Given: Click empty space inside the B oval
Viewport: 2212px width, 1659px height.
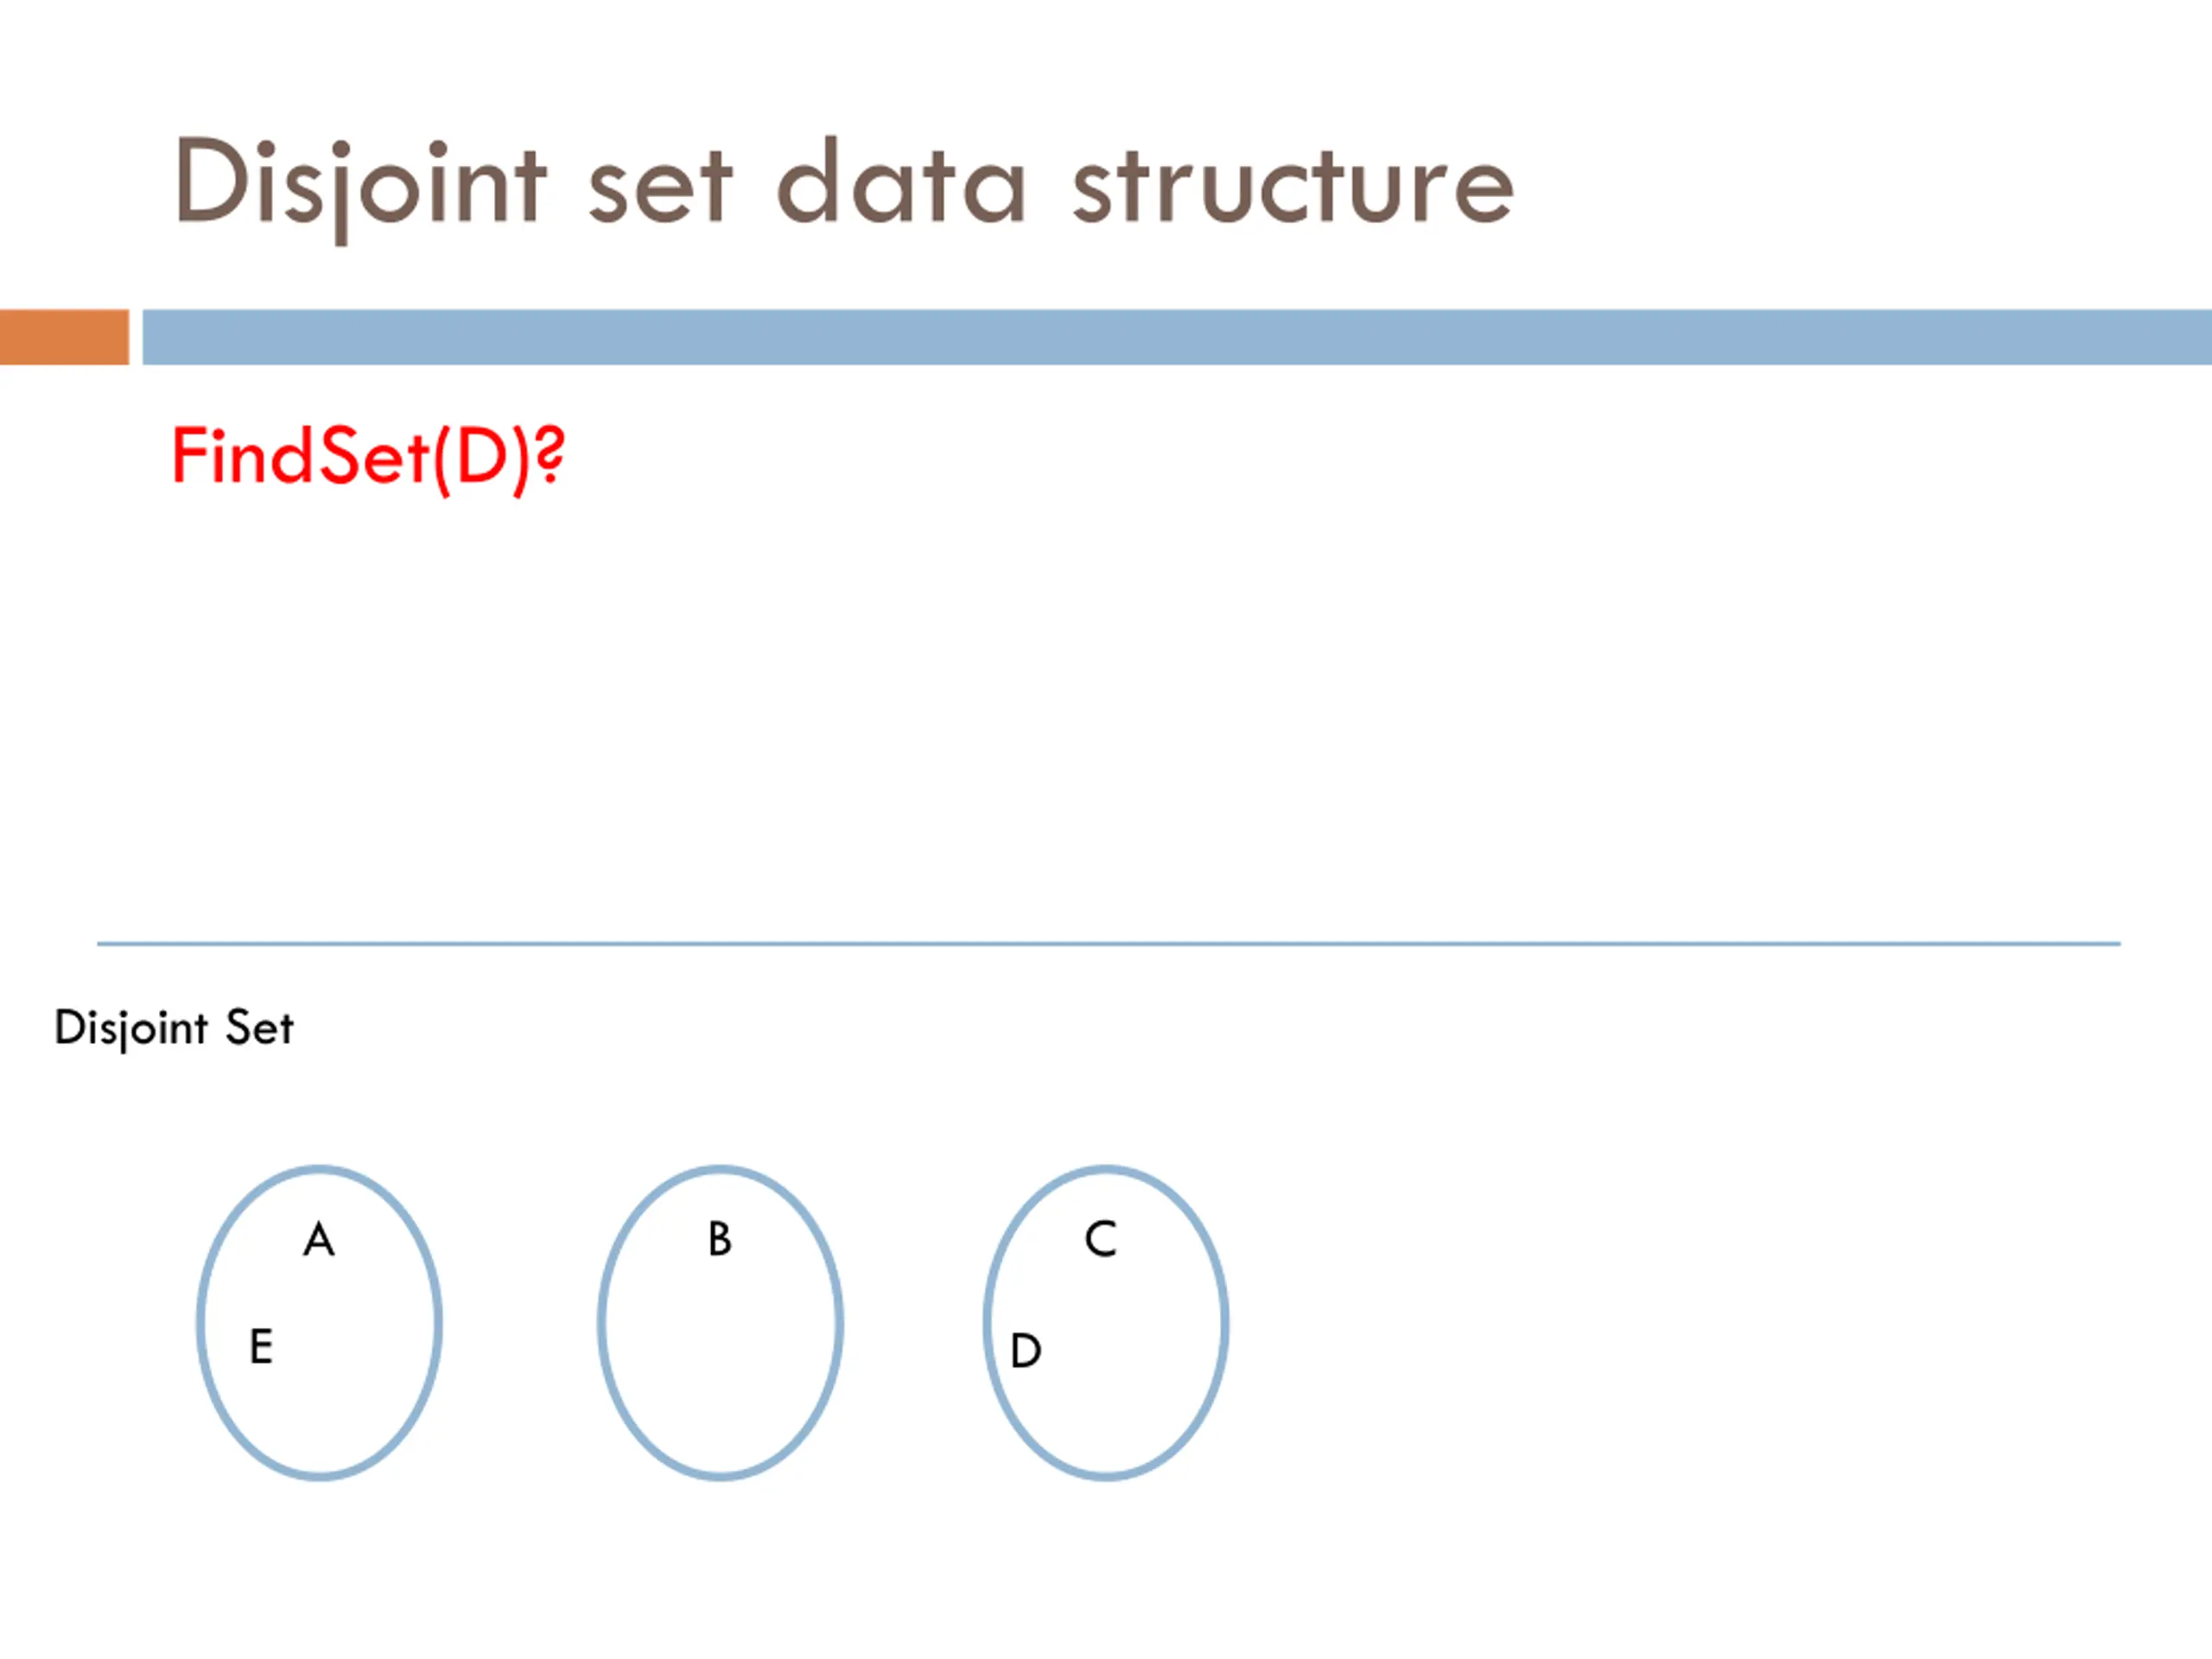Looking at the screenshot, I should 720,1360.
